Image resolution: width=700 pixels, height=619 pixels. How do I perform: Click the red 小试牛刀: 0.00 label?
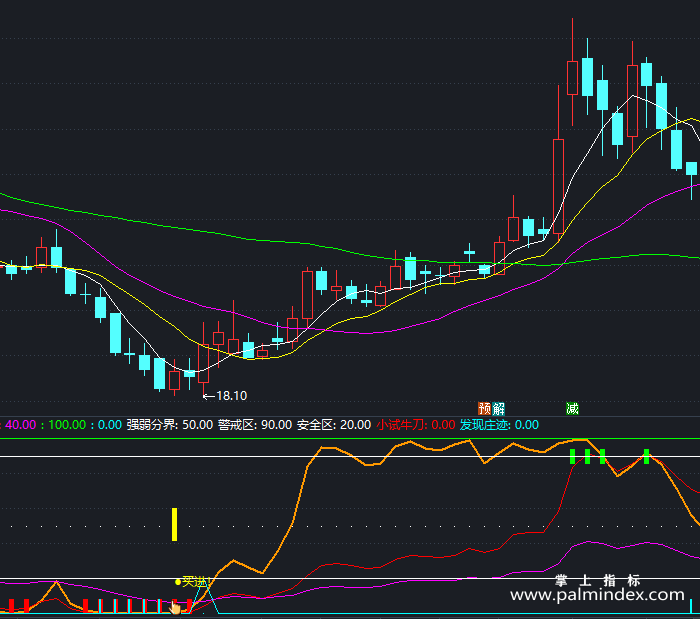click(416, 425)
